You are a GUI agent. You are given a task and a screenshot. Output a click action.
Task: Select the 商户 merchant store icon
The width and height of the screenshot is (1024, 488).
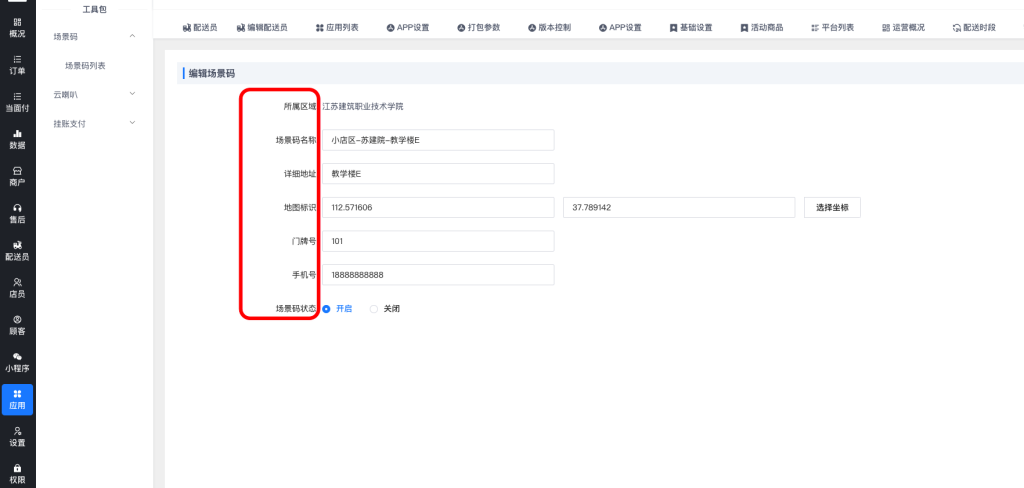tap(17, 176)
